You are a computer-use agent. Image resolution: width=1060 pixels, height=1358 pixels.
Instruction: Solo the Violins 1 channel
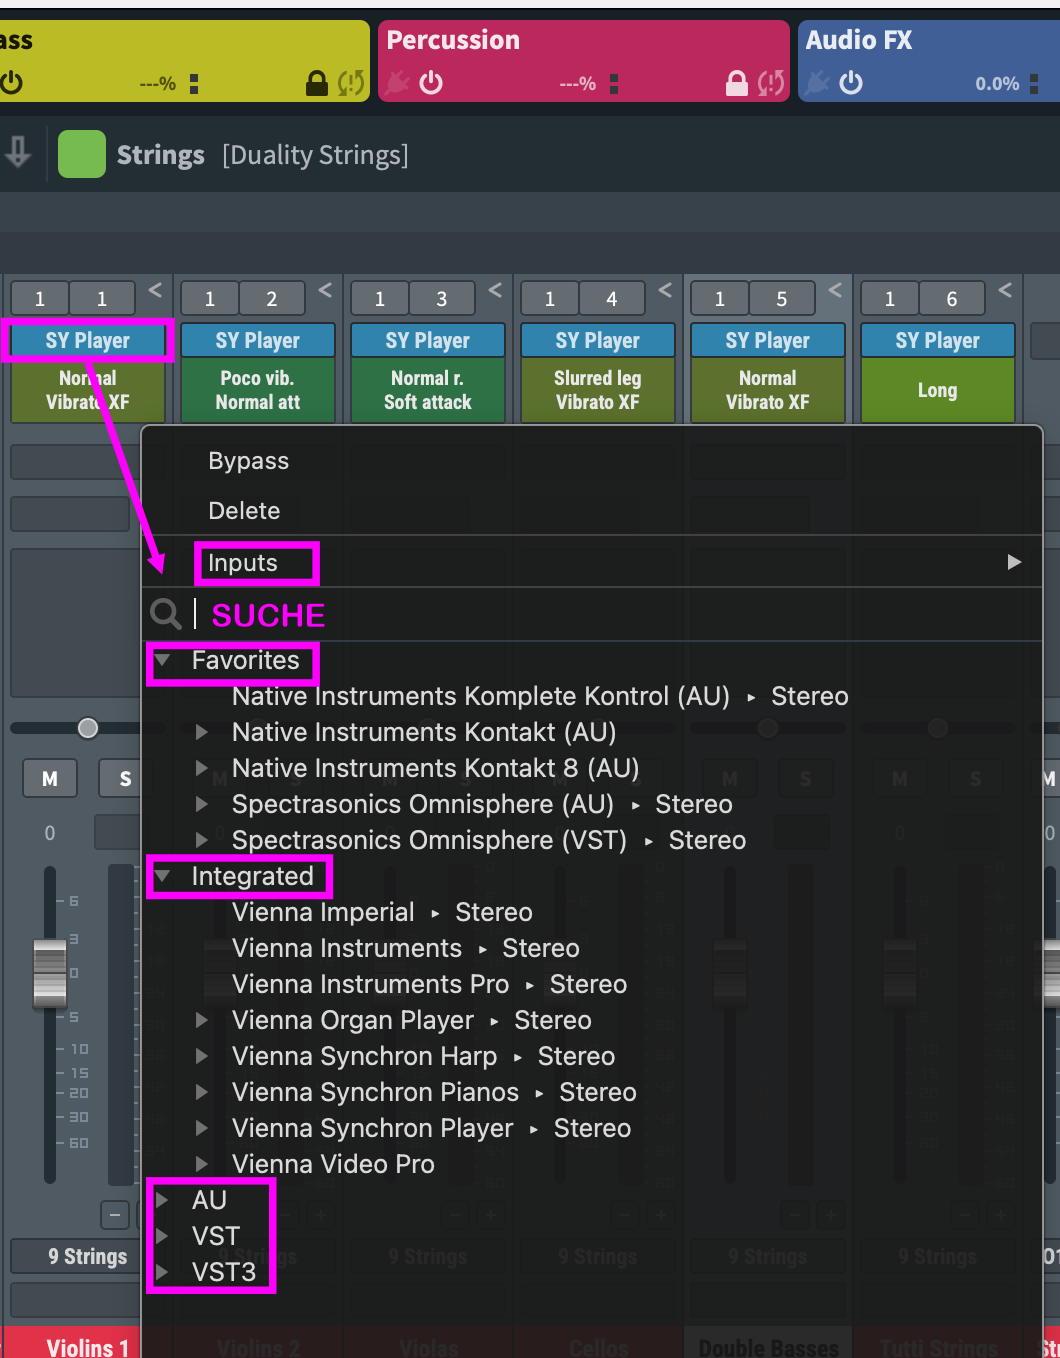124,779
